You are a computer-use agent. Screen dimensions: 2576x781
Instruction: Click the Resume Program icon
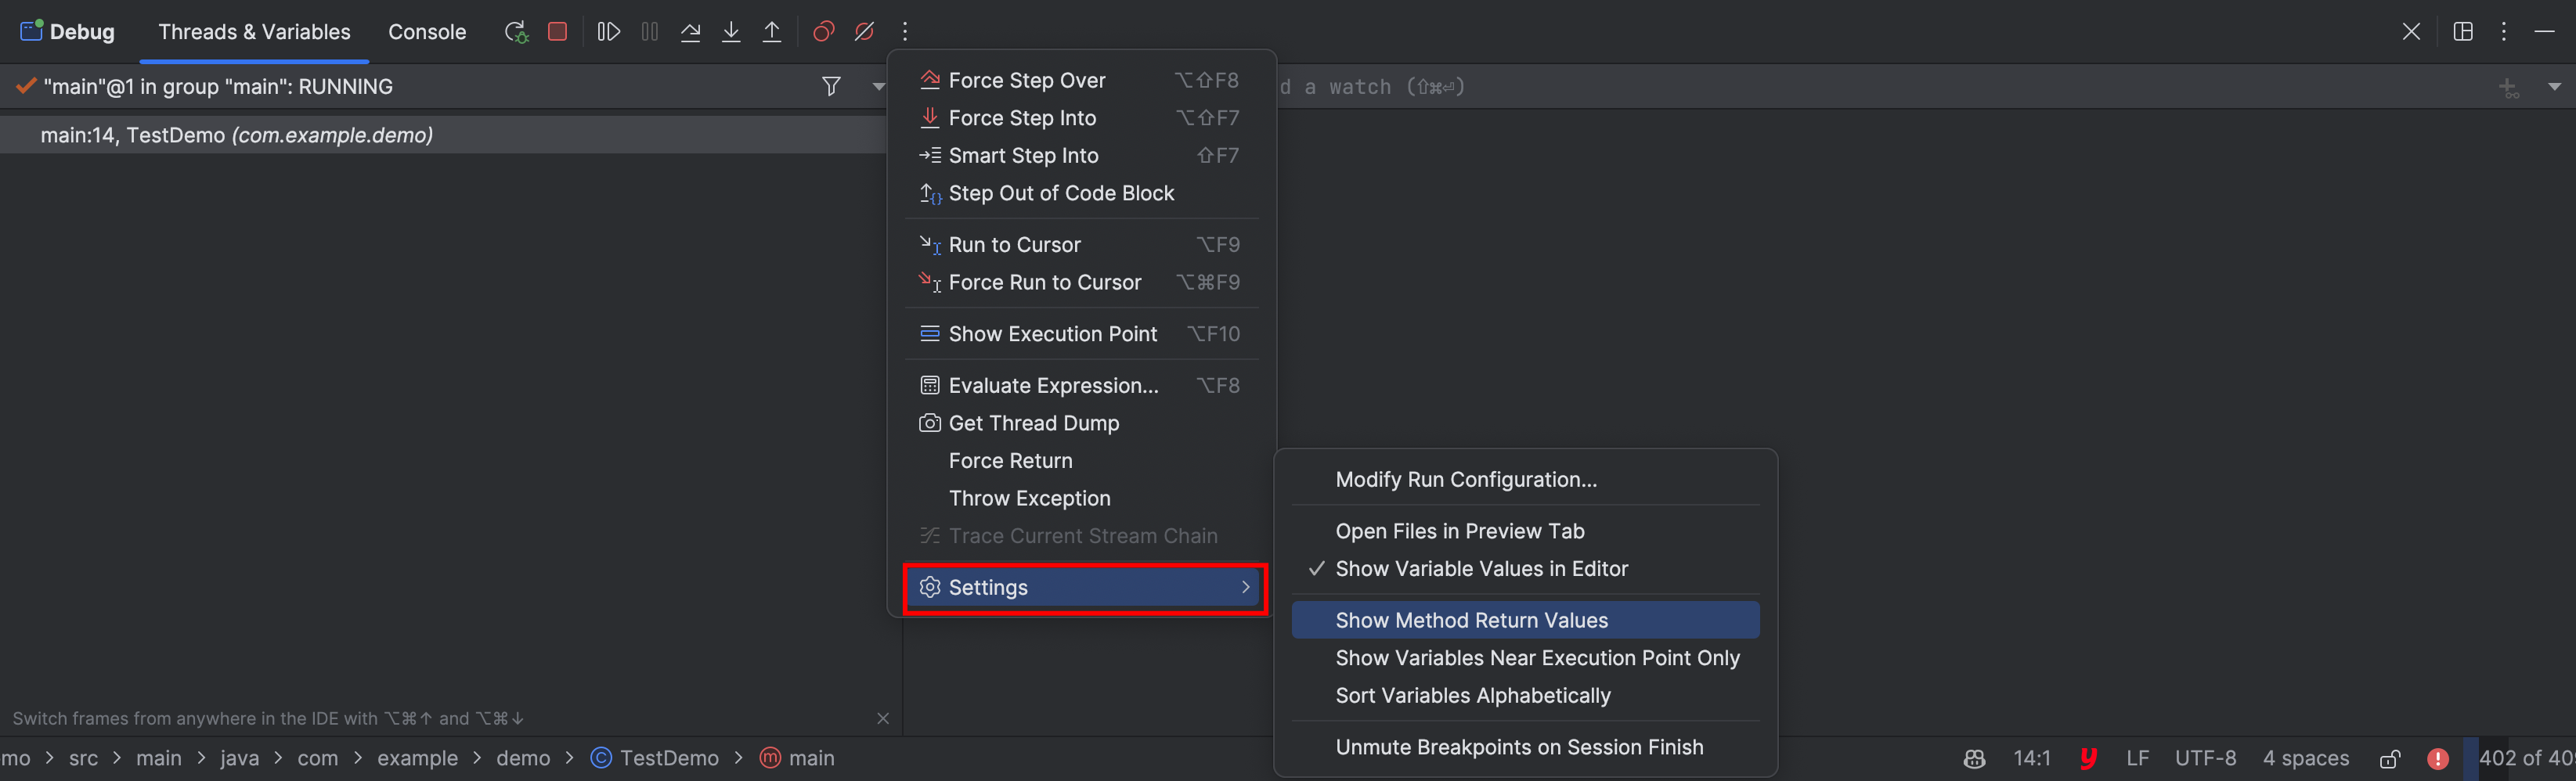coord(608,32)
